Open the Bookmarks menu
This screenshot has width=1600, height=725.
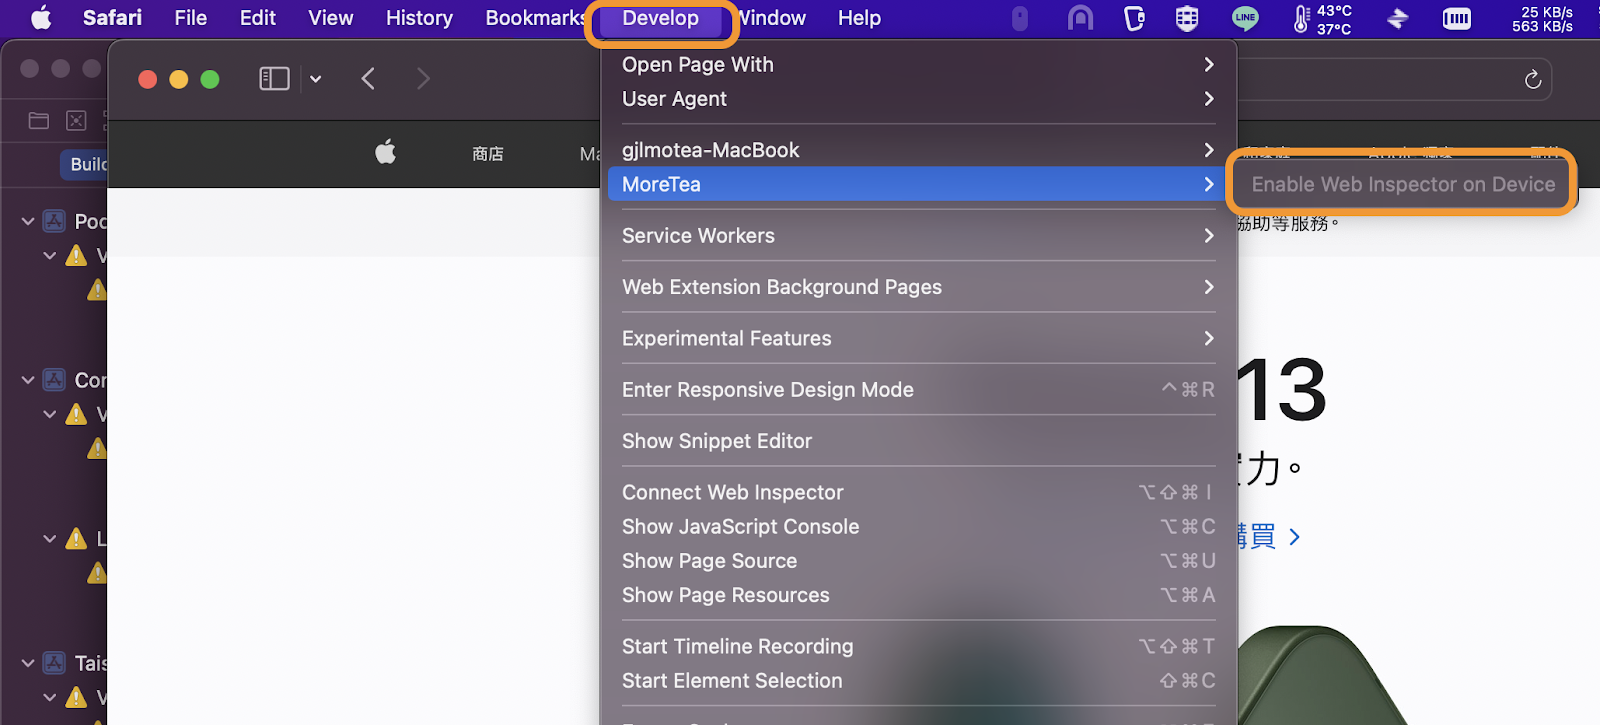pyautogui.click(x=535, y=18)
